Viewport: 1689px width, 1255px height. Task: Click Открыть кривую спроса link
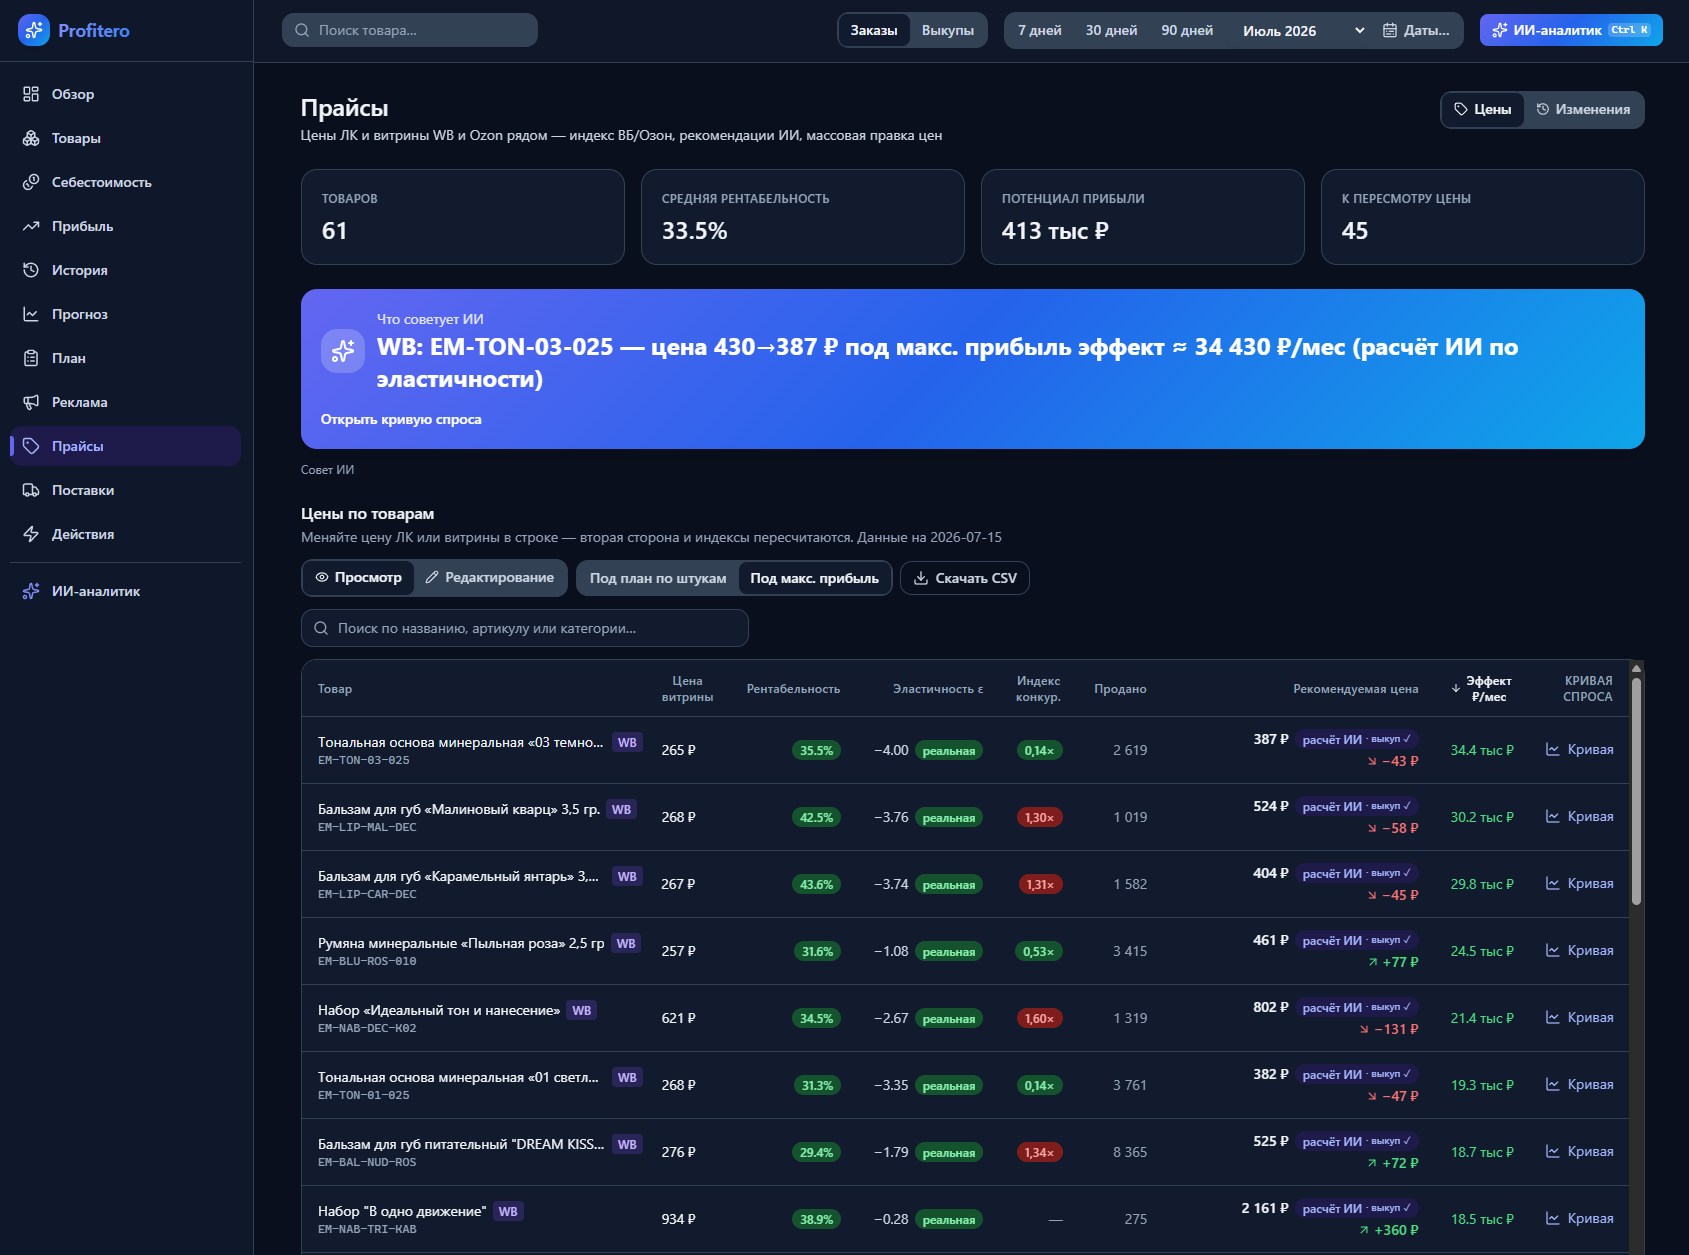(401, 419)
